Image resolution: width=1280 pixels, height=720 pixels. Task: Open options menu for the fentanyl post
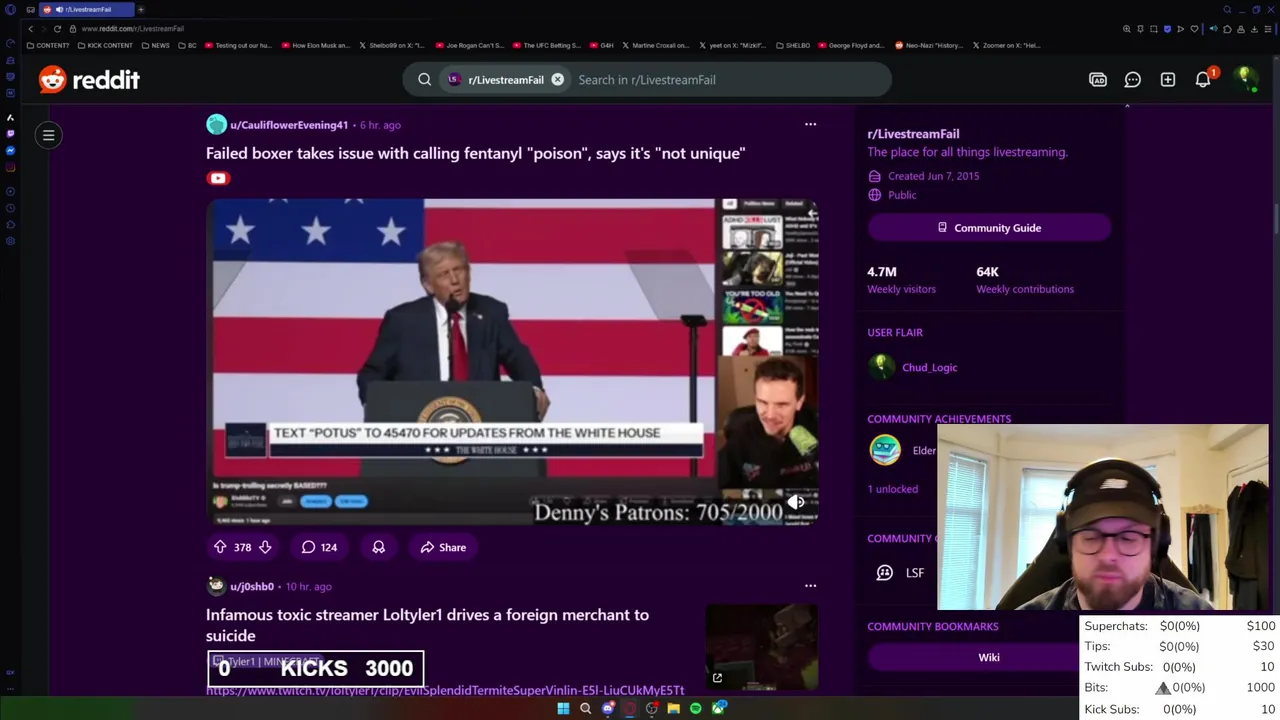810,125
